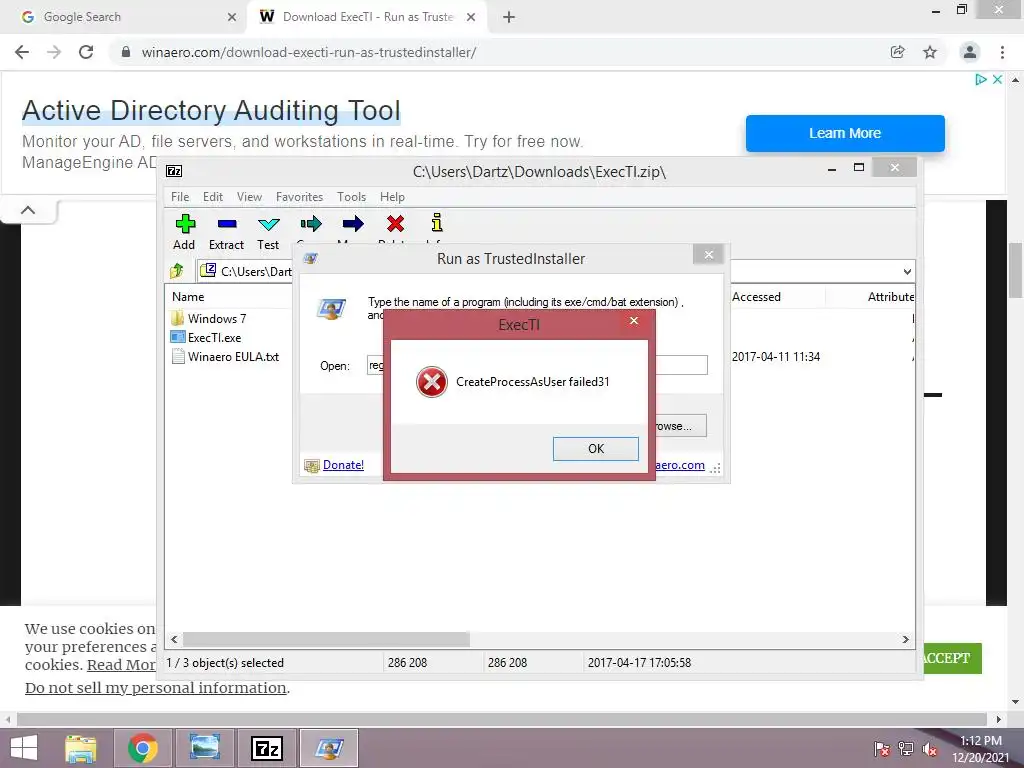
Task: Close the ad with X icon
Action: pos(997,79)
